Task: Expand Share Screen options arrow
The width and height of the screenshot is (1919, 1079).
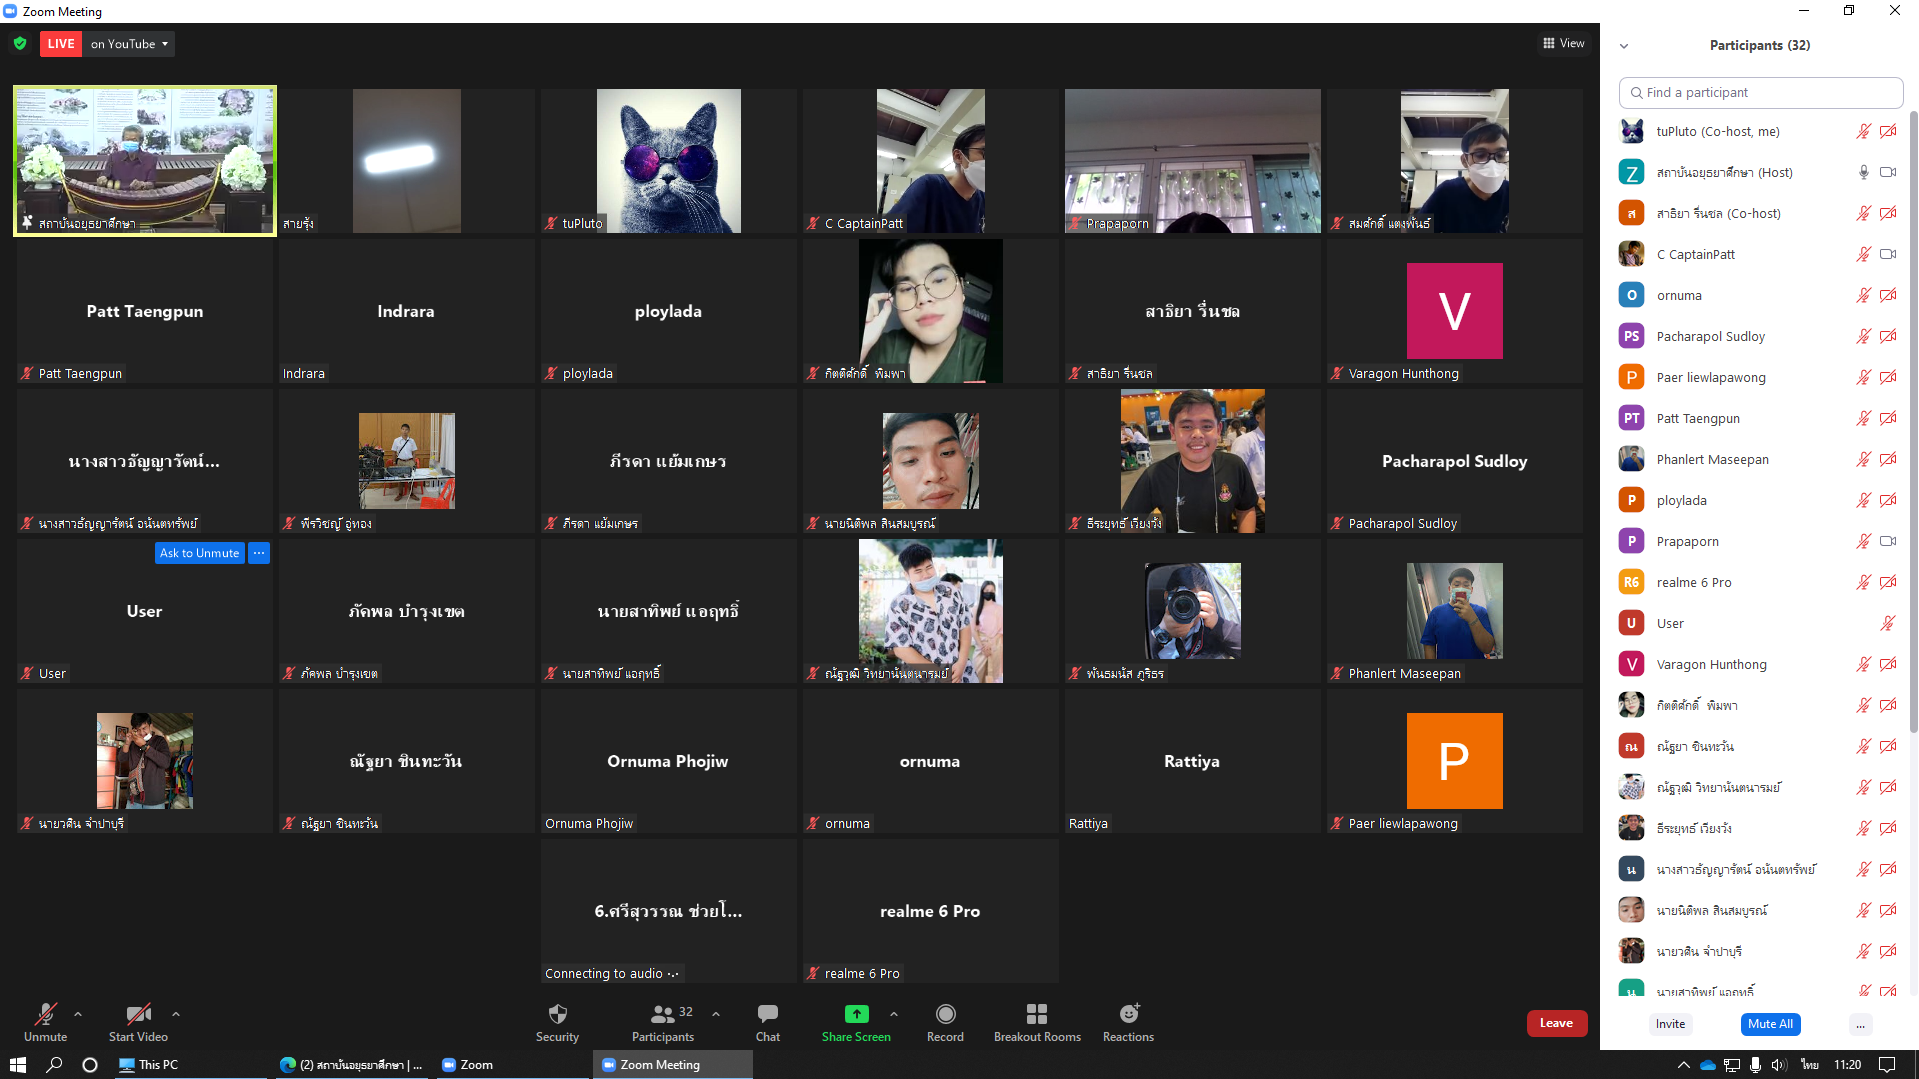Action: pos(894,1014)
